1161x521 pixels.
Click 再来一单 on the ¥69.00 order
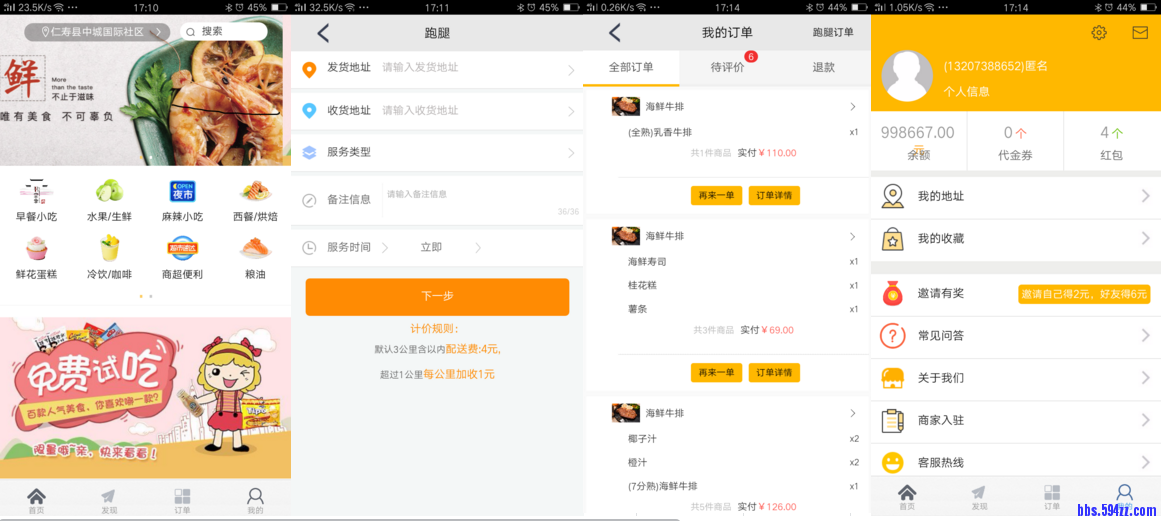pos(716,372)
